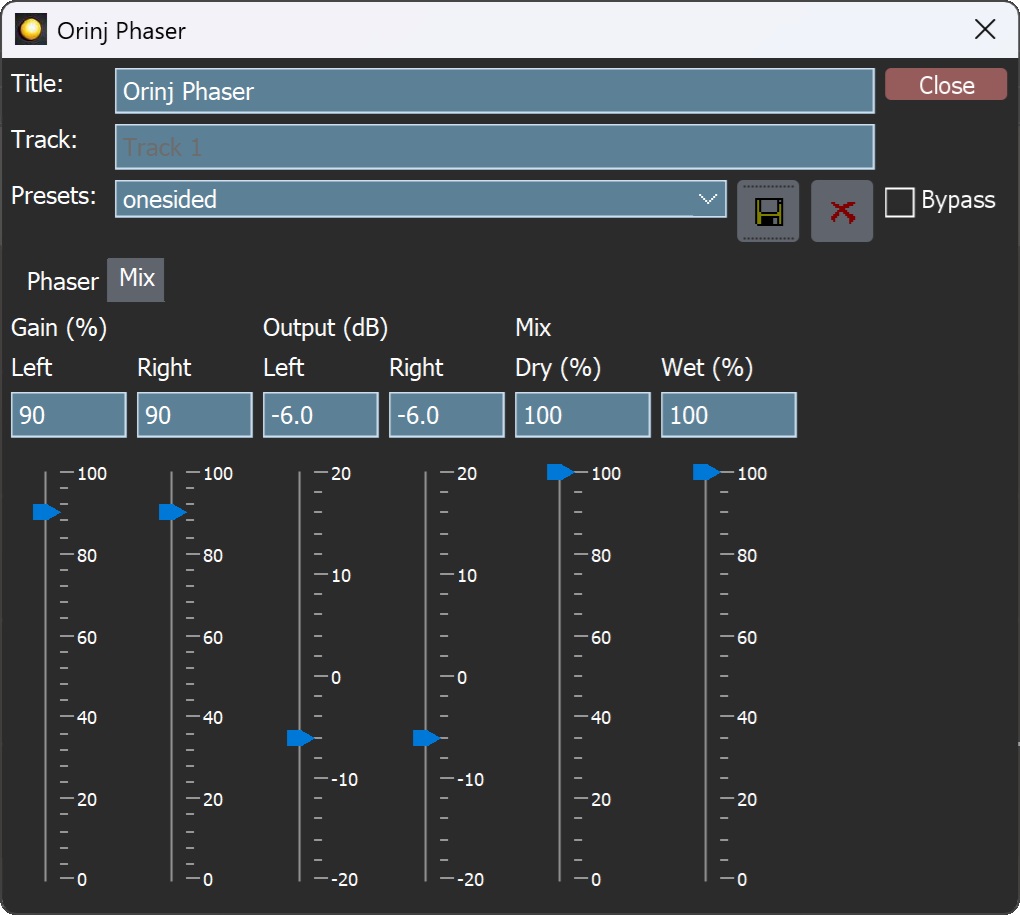Delete preset using the red X icon
This screenshot has height=915, width=1020.
(842, 211)
